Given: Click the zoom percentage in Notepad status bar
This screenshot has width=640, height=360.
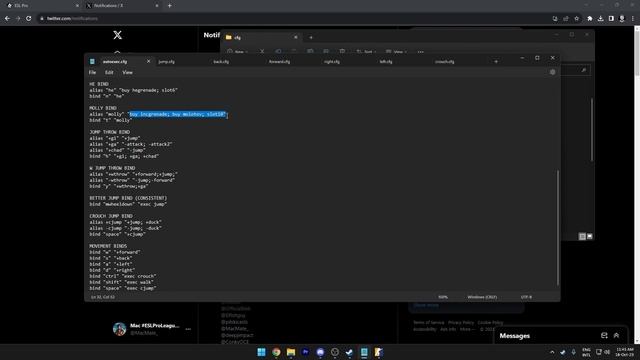Looking at the screenshot, I should [443, 297].
